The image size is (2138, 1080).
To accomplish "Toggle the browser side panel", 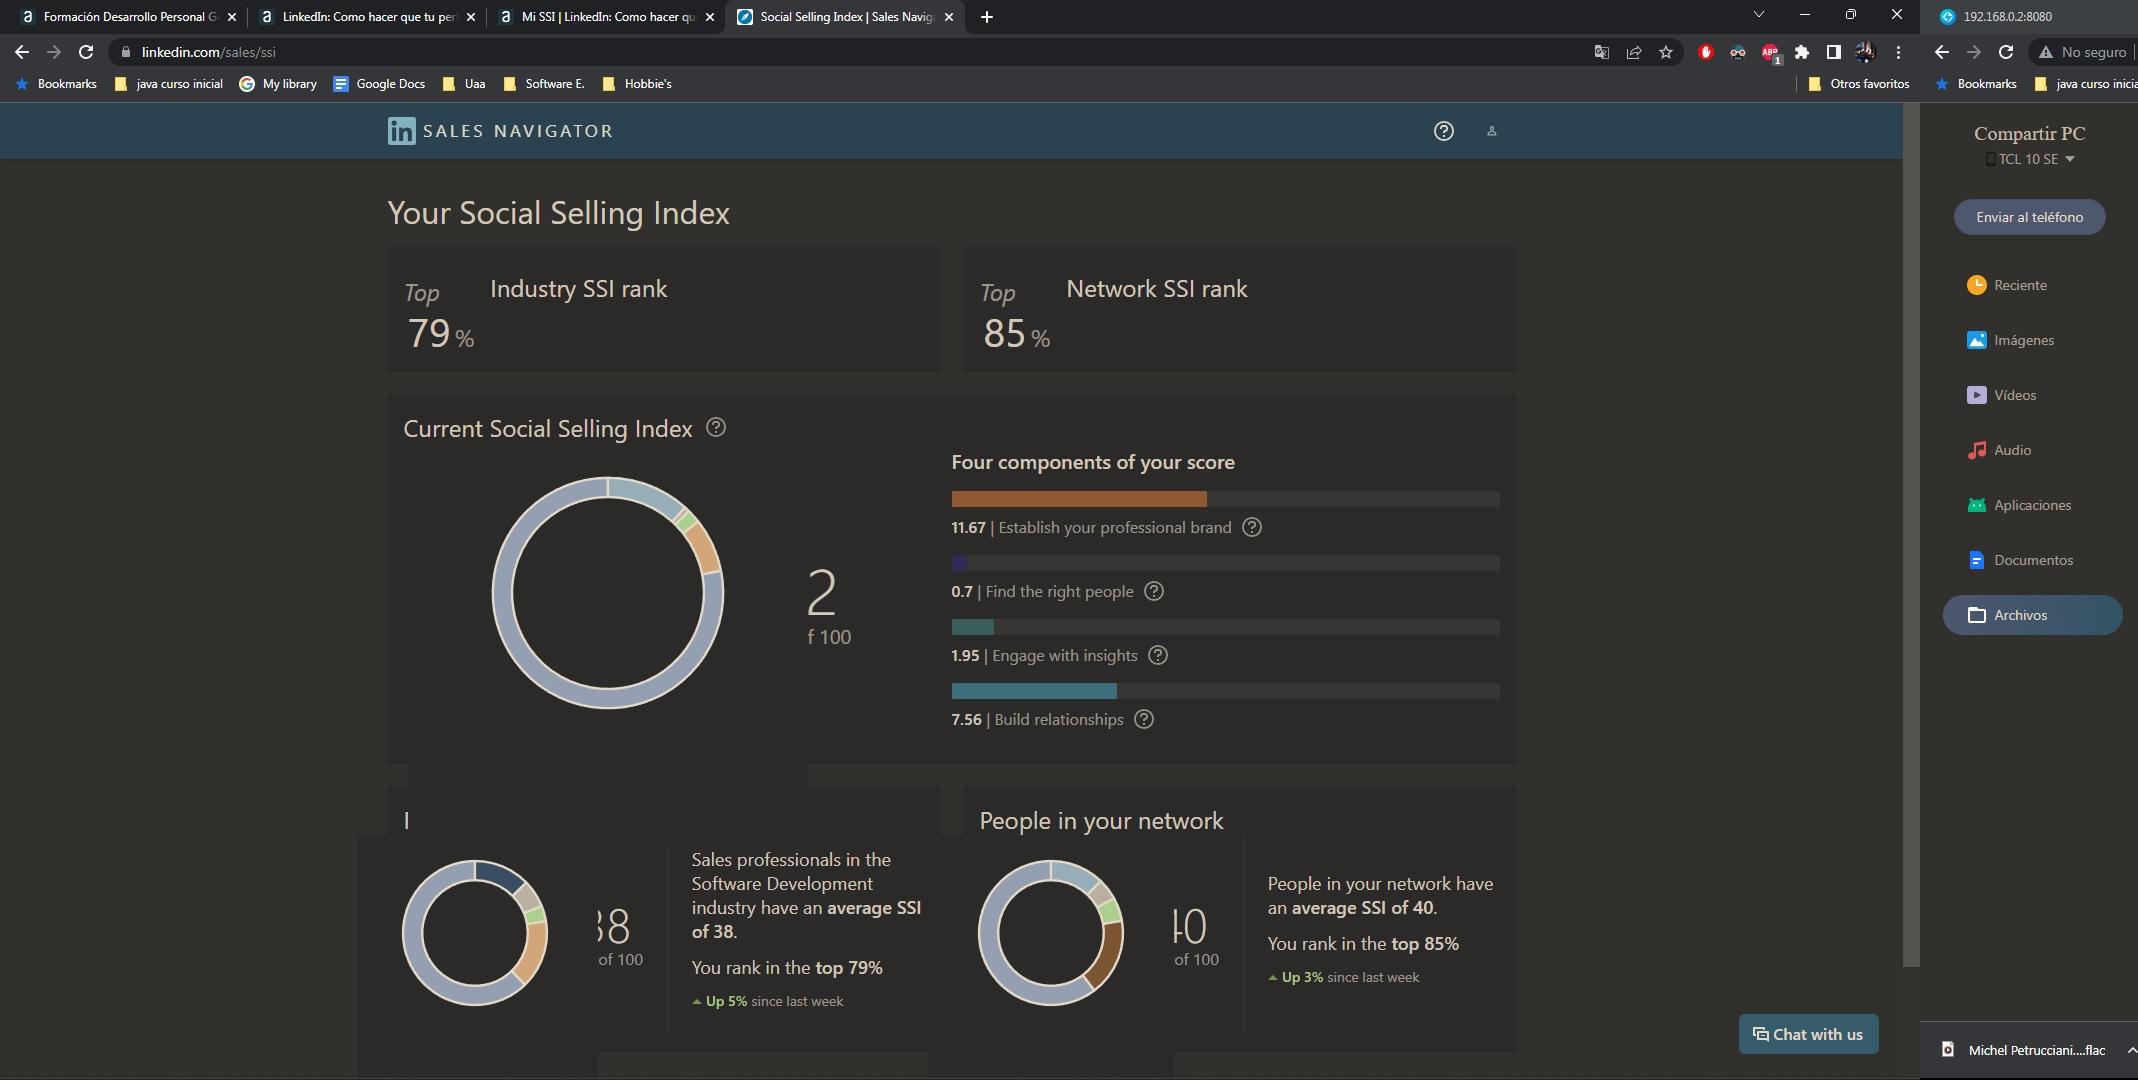I will coord(1834,52).
